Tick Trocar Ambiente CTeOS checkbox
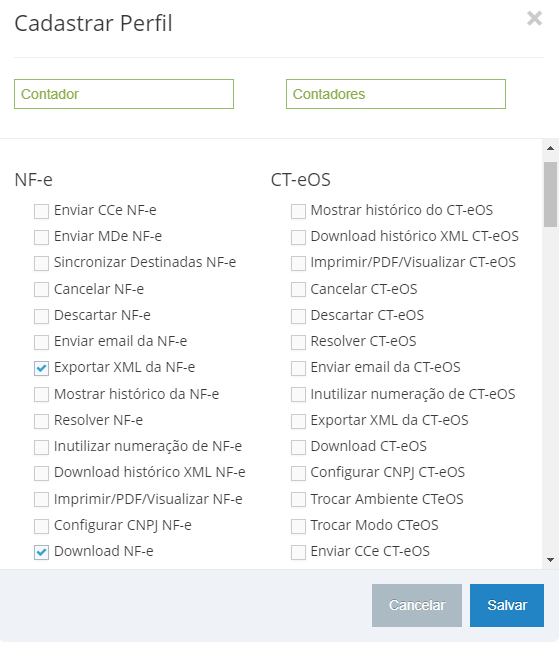The height and width of the screenshot is (652, 559). [x=298, y=500]
